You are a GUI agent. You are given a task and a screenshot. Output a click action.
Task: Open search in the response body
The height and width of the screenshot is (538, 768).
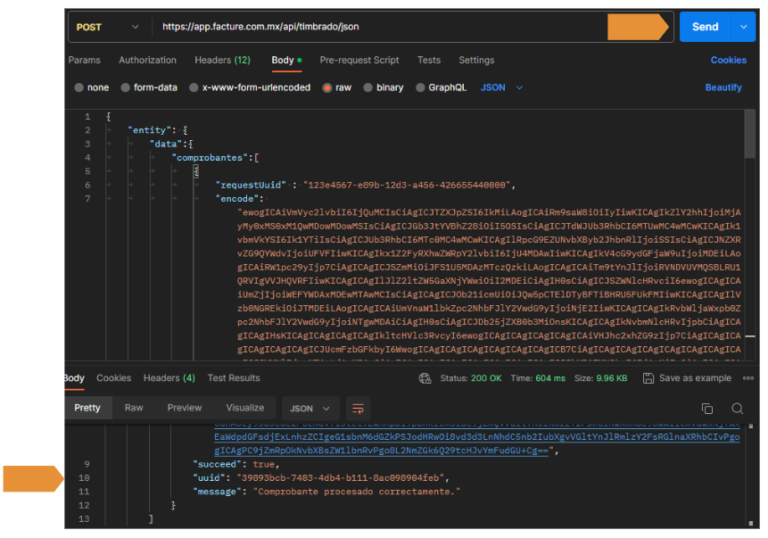point(737,408)
